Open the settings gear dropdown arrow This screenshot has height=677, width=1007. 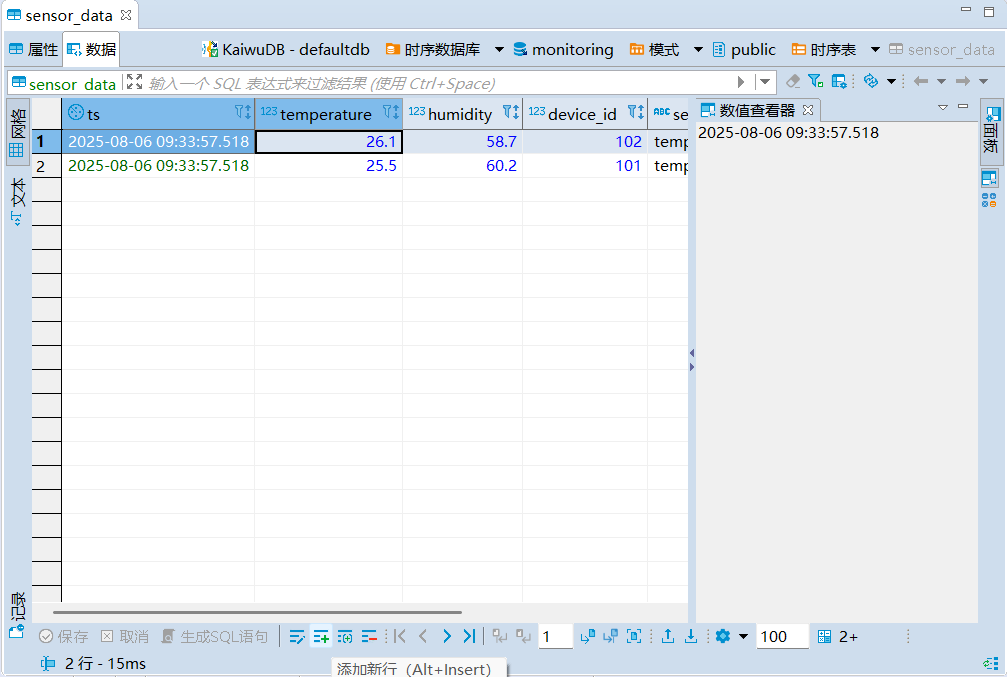(743, 636)
